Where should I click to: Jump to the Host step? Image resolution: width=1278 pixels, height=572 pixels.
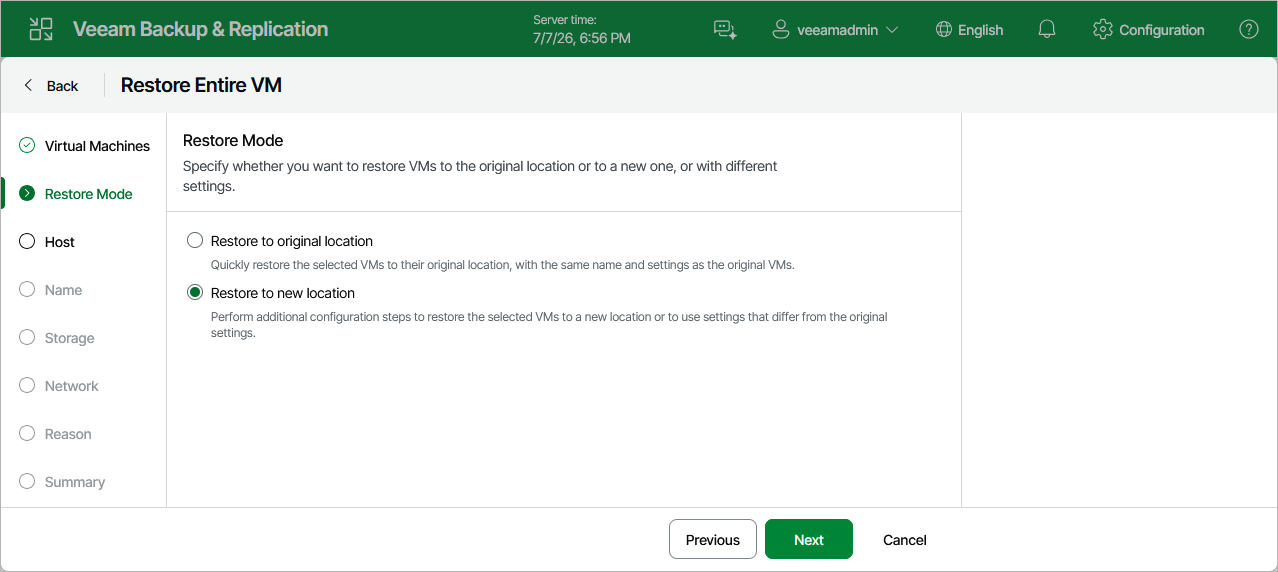coord(60,242)
